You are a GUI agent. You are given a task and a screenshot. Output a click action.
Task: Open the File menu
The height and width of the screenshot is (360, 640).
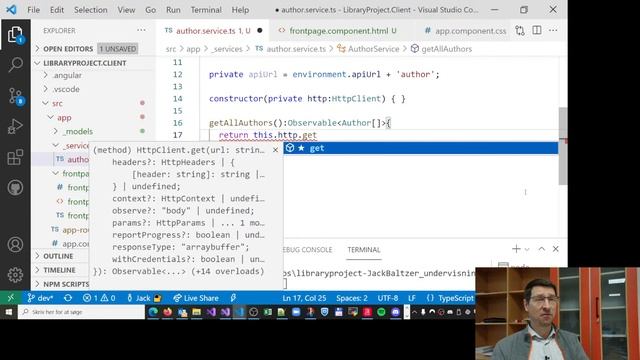tap(33, 10)
